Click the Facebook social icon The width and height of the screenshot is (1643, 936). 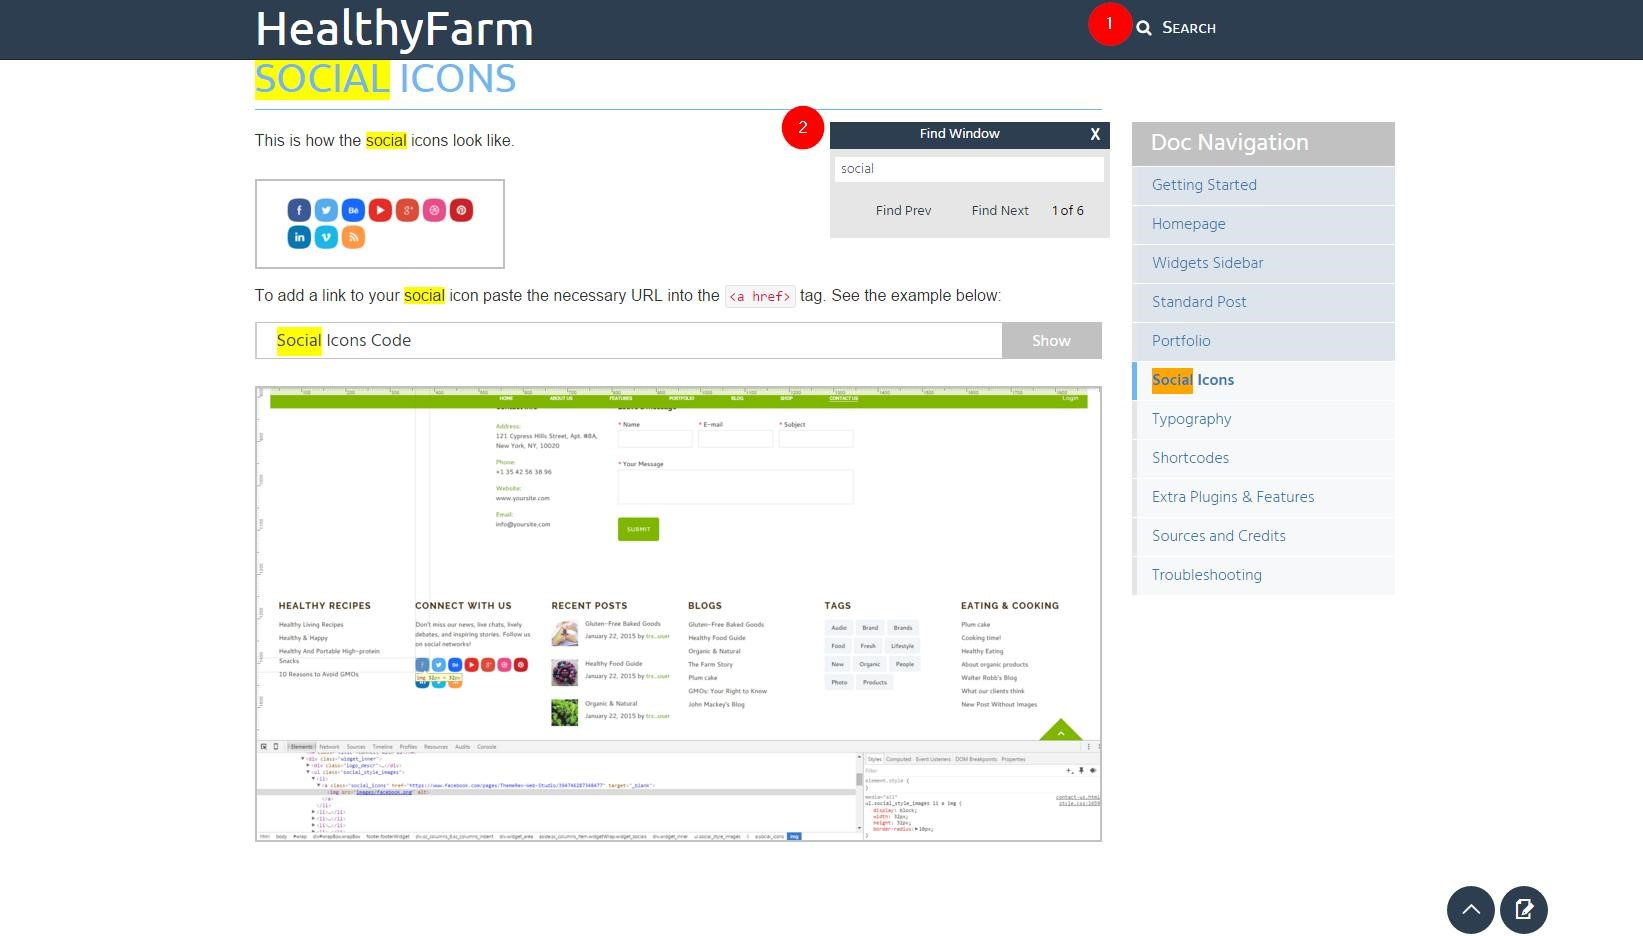coord(299,210)
